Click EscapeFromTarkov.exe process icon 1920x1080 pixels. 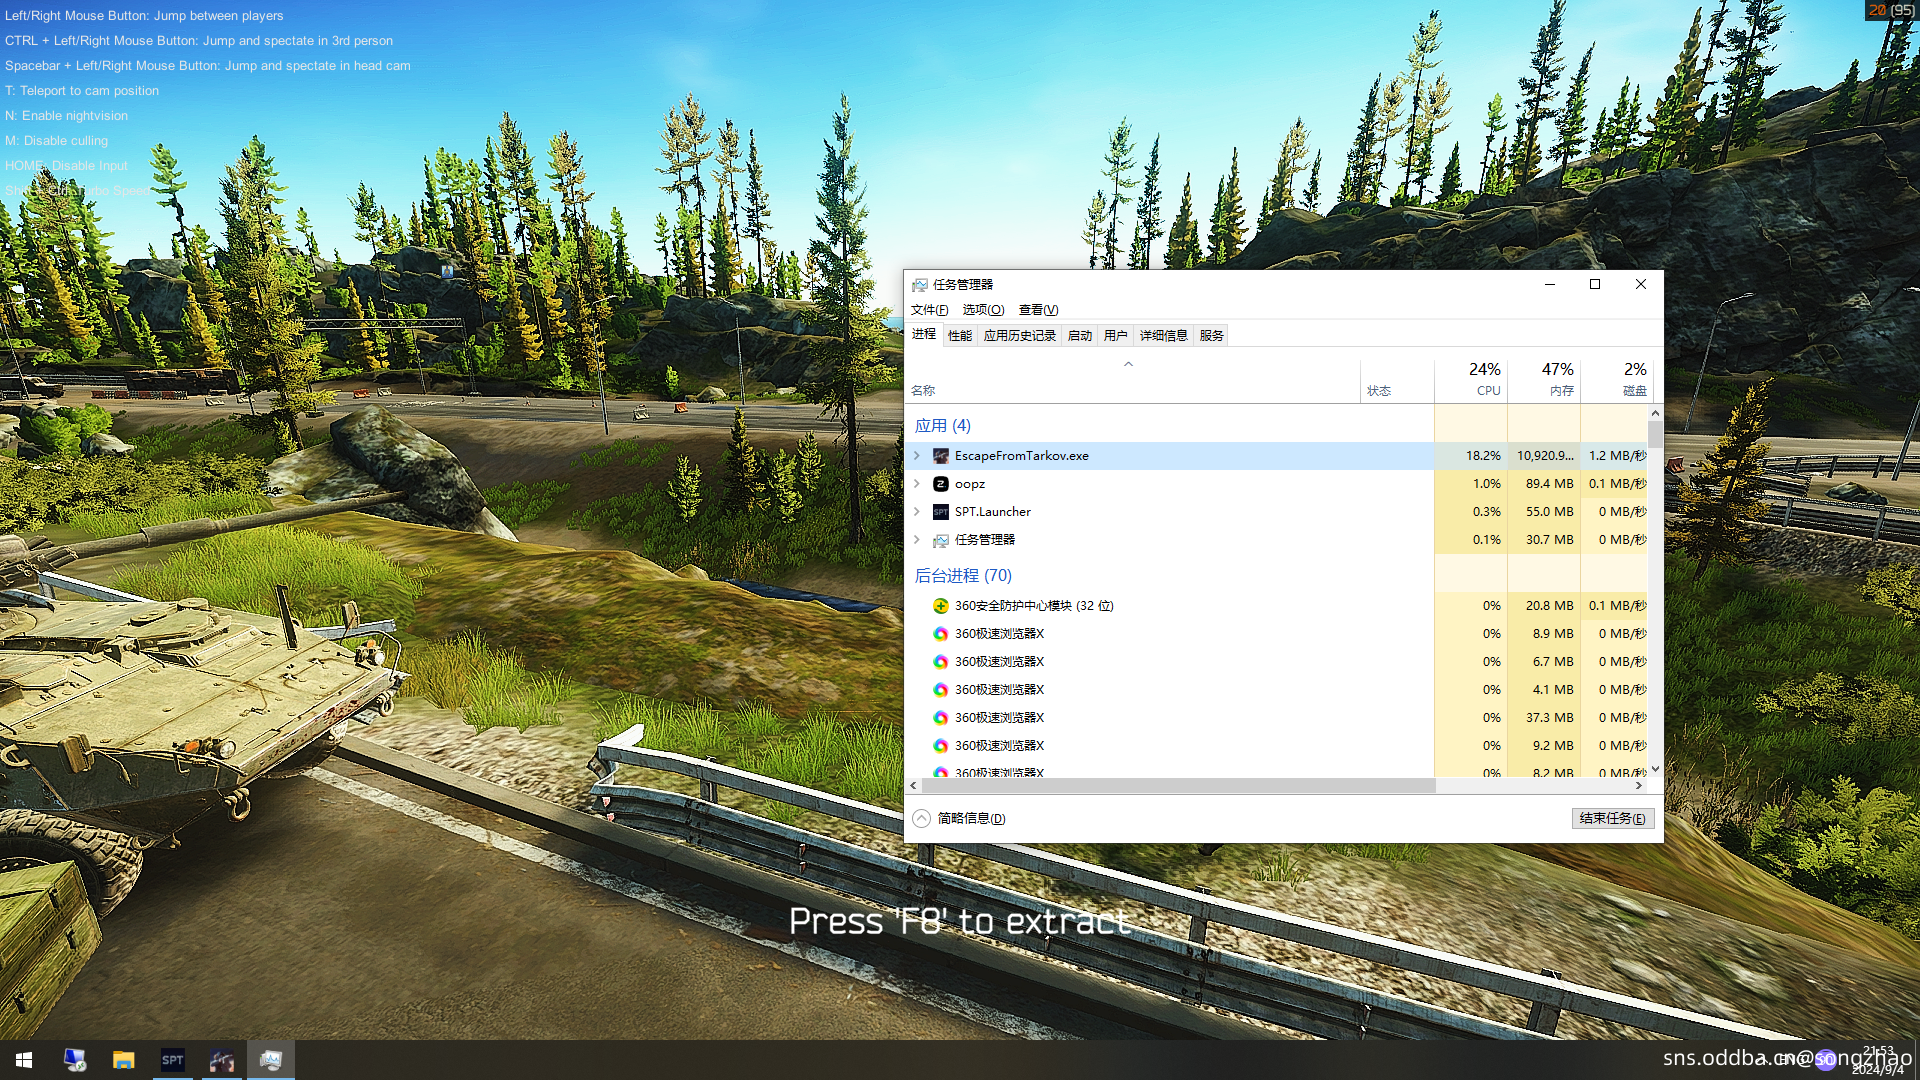[940, 456]
